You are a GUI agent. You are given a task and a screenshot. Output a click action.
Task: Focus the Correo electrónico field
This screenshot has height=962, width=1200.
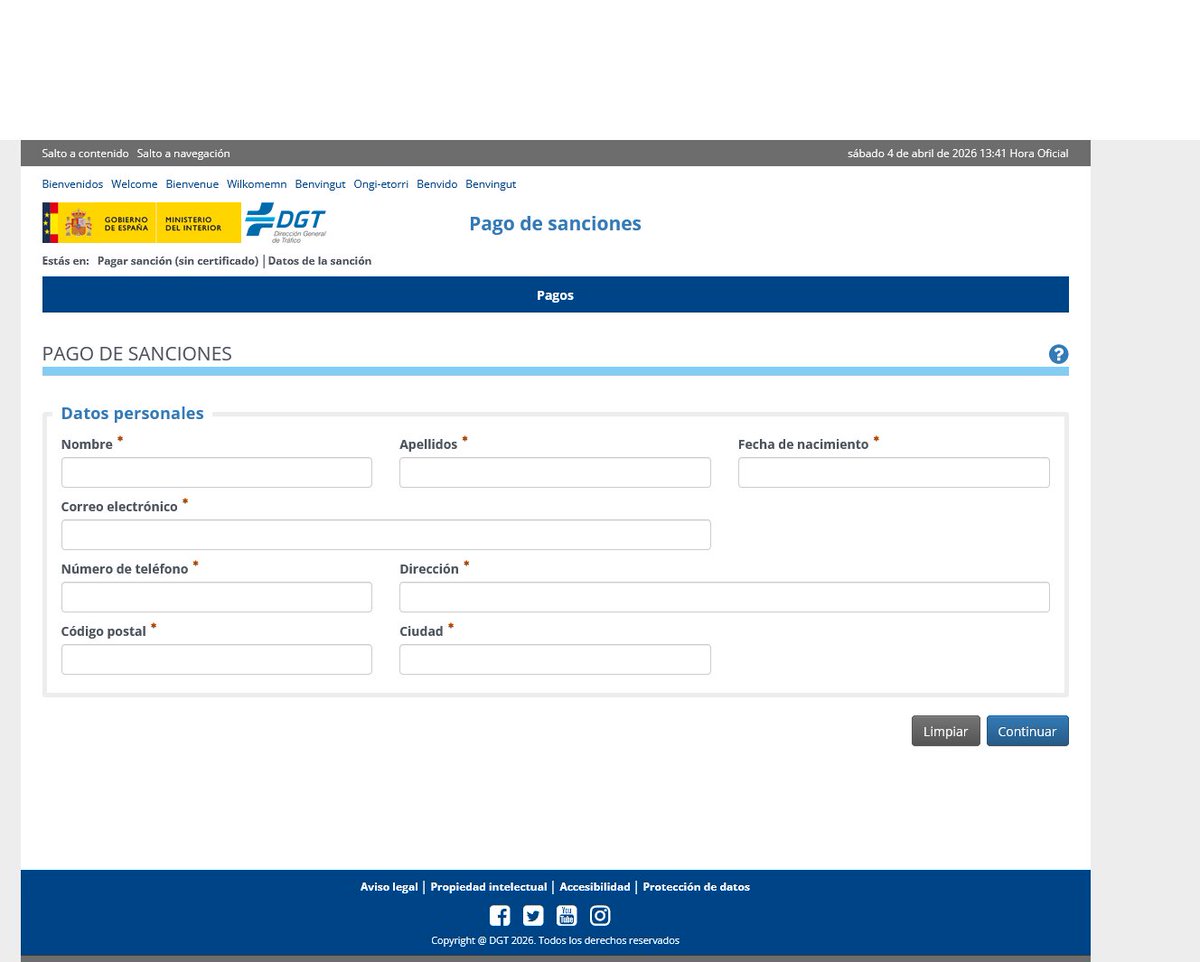click(x=386, y=535)
